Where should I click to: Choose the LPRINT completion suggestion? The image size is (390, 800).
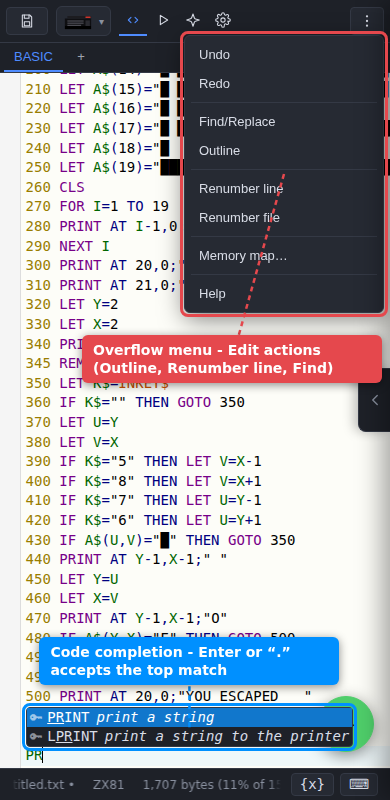(189, 736)
